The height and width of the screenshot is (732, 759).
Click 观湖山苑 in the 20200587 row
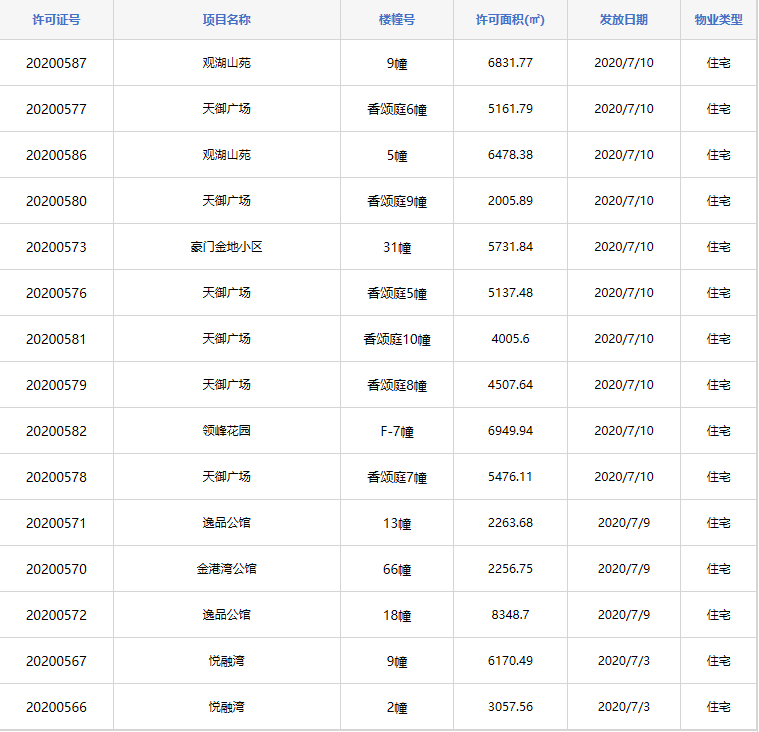(x=227, y=63)
